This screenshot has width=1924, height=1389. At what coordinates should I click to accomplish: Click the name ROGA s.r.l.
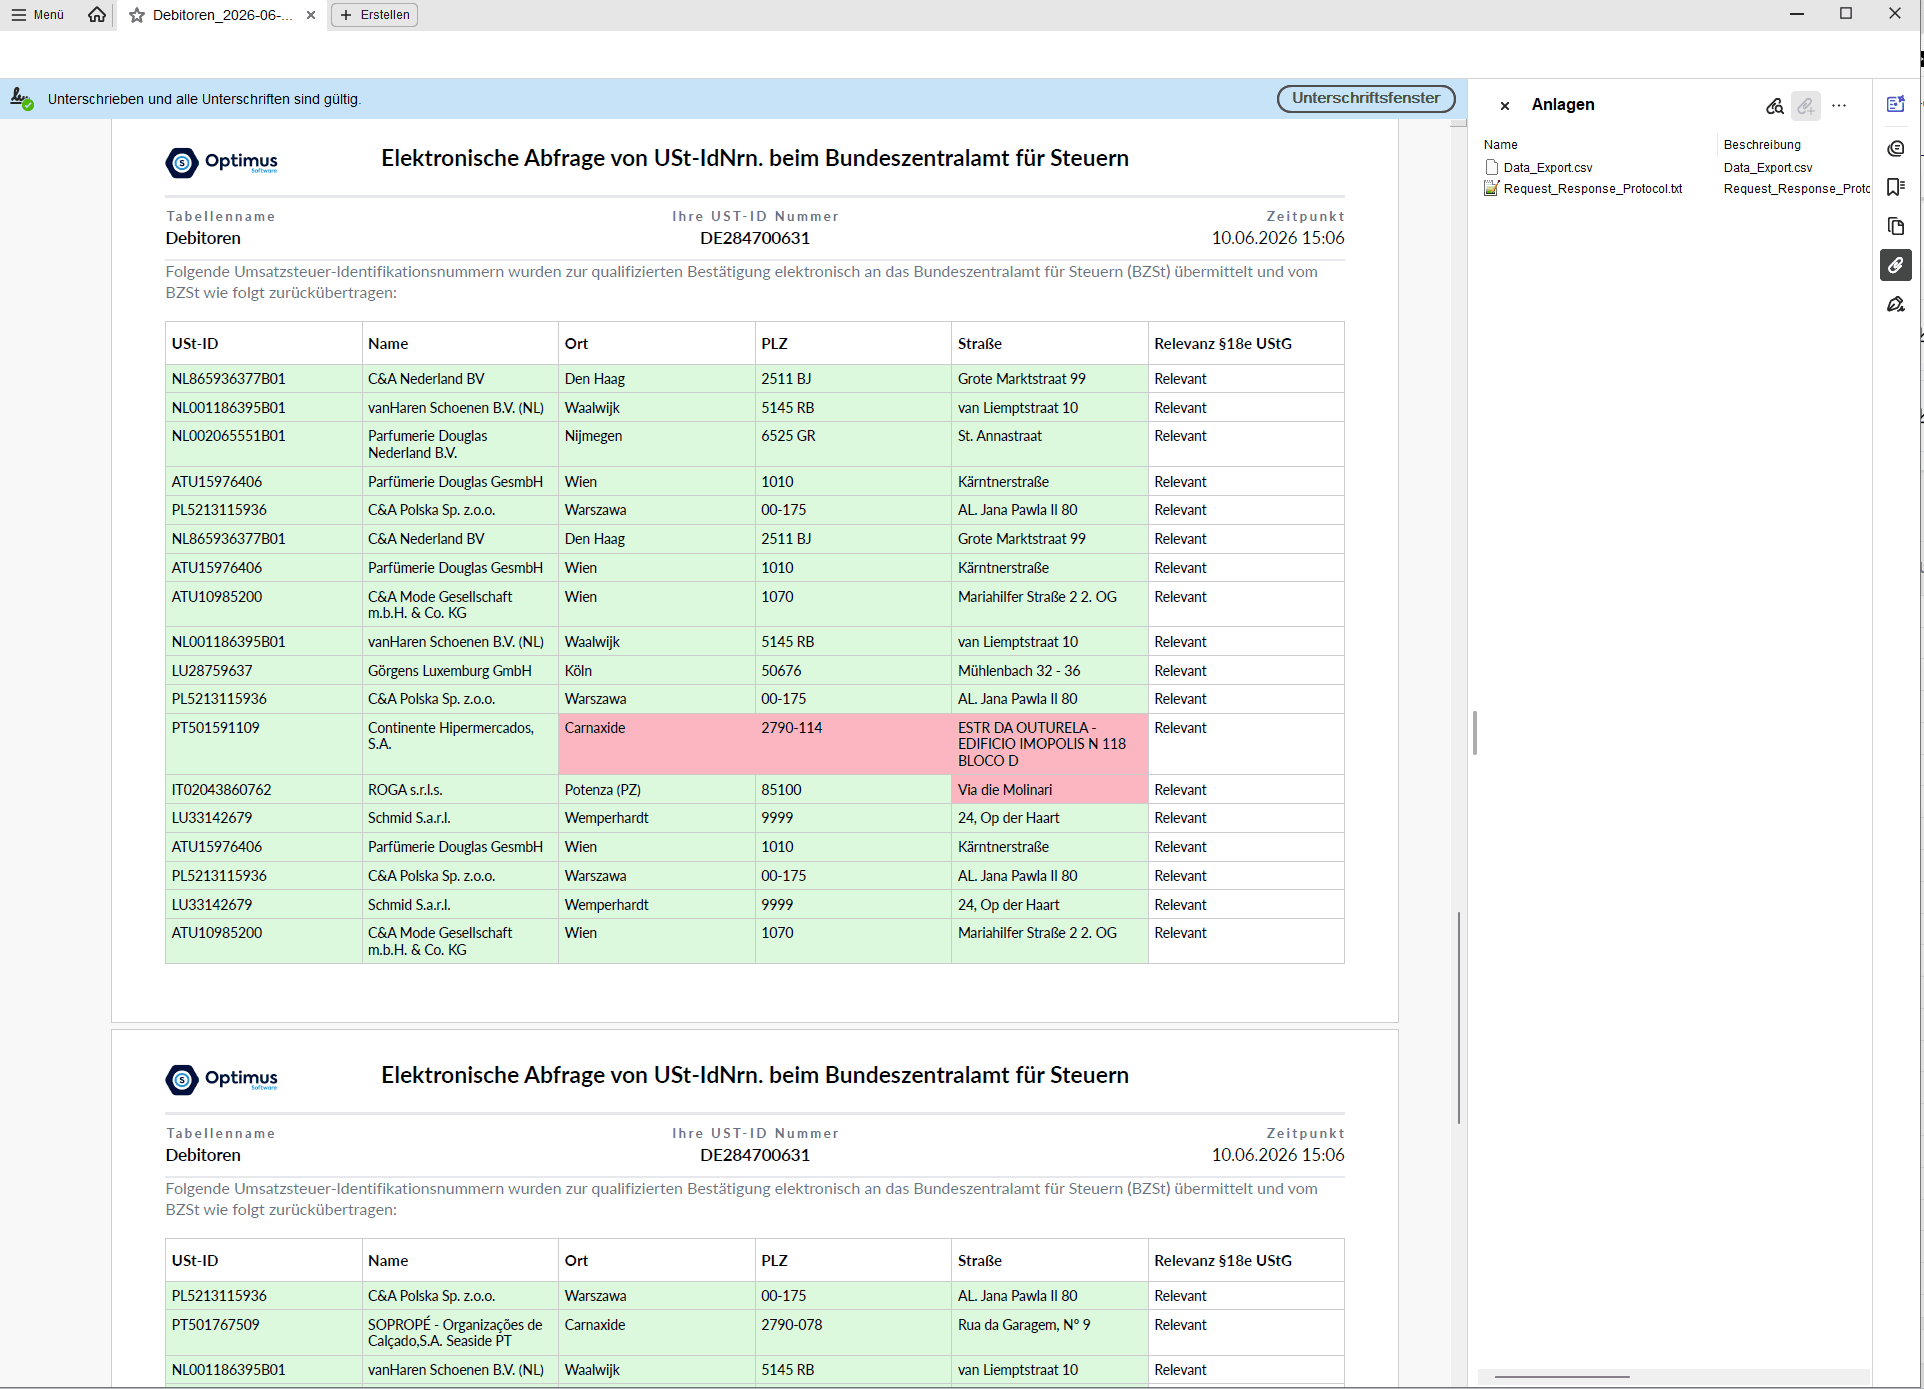459,790
